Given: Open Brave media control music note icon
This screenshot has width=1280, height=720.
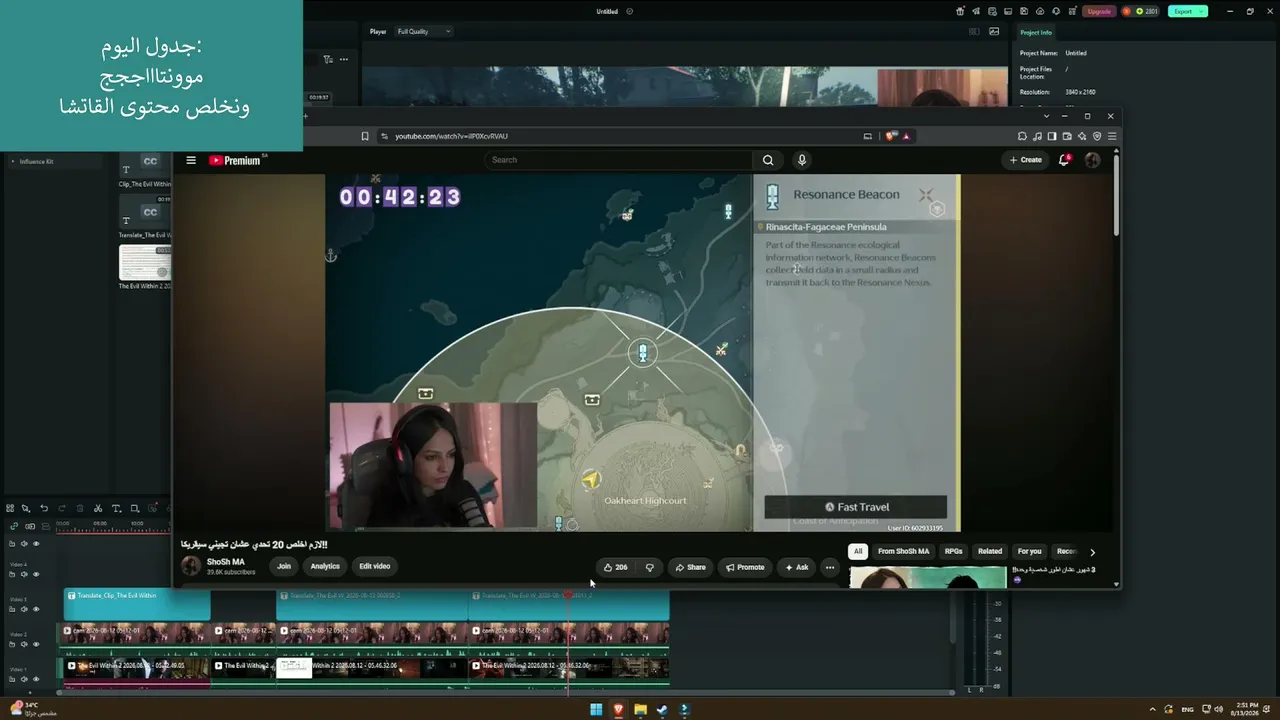Looking at the screenshot, I should [x=1037, y=136].
